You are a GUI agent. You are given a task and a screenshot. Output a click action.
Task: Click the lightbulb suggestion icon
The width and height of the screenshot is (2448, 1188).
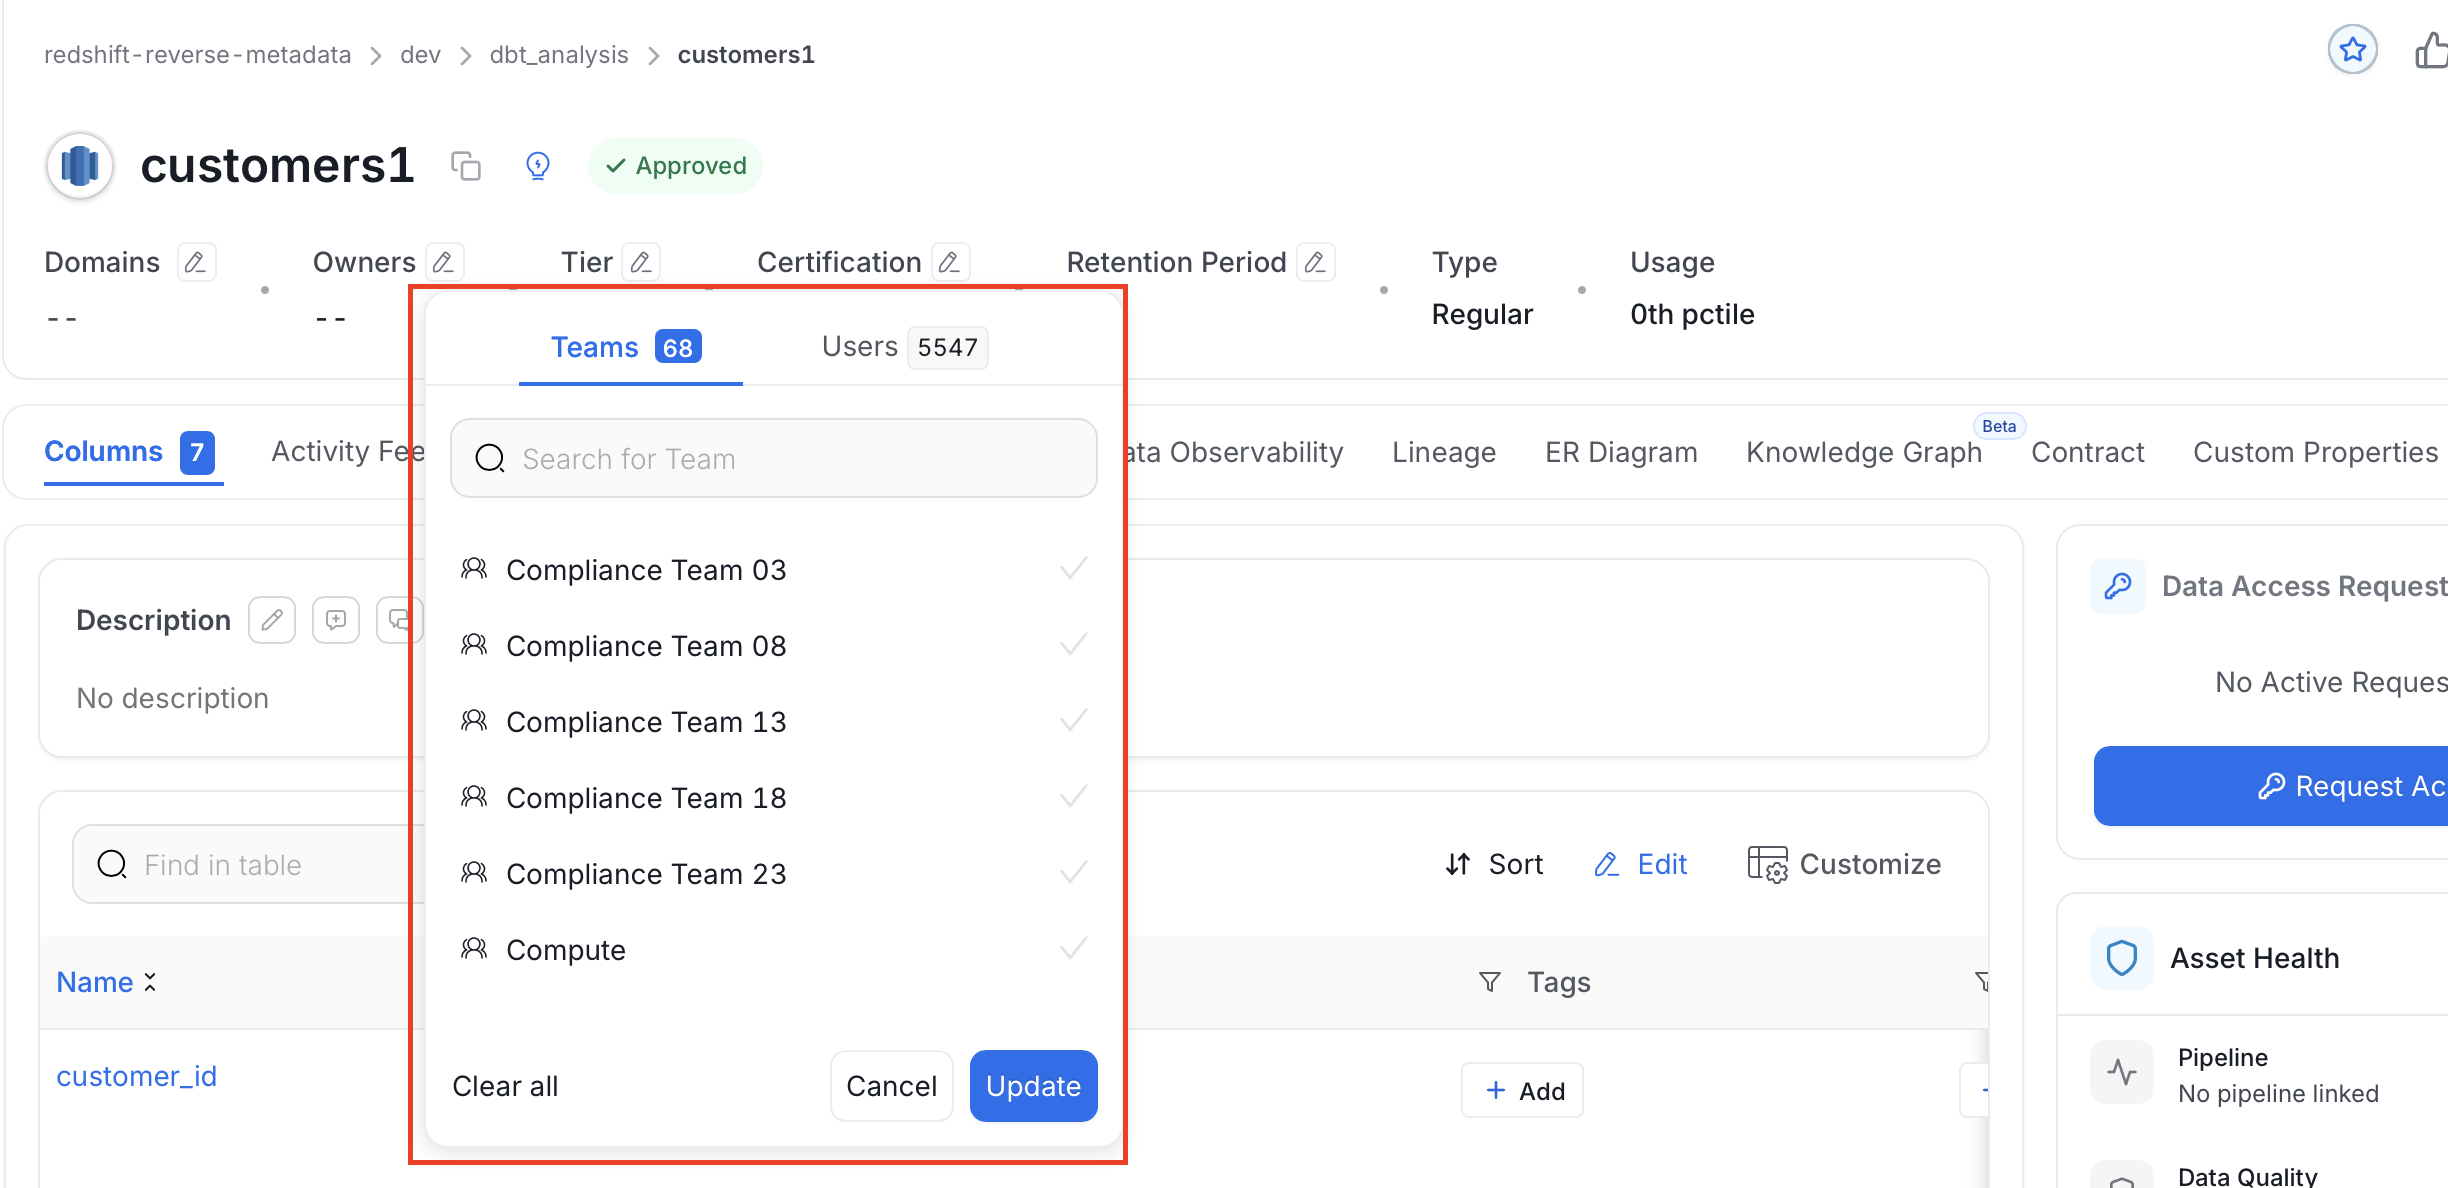pos(538,166)
